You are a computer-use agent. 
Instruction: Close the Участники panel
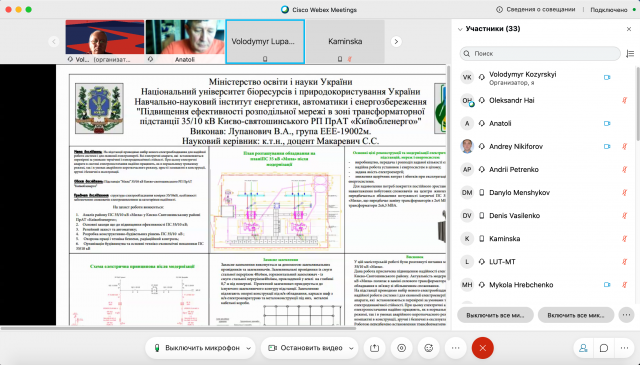click(x=629, y=29)
